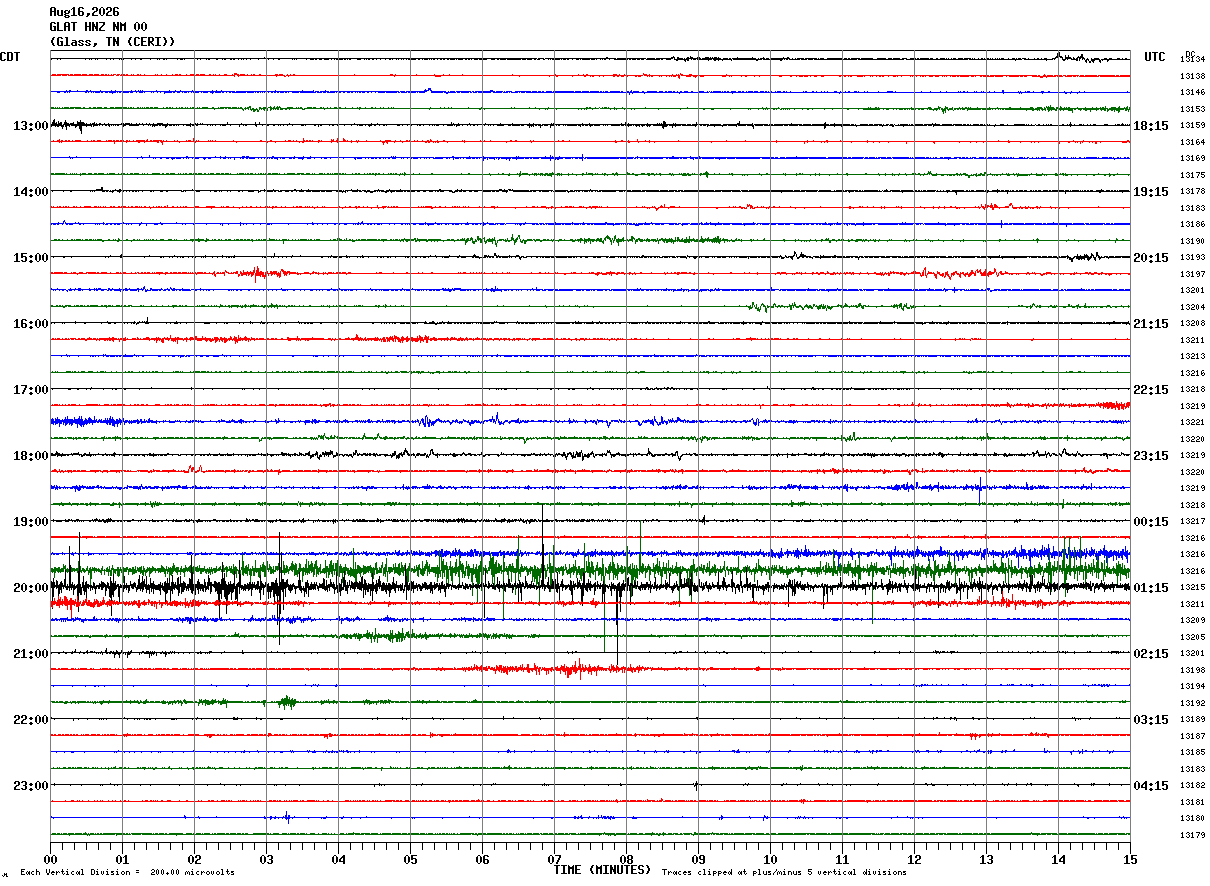Click the UTC timezone header
1210x886 pixels.
tap(1155, 57)
